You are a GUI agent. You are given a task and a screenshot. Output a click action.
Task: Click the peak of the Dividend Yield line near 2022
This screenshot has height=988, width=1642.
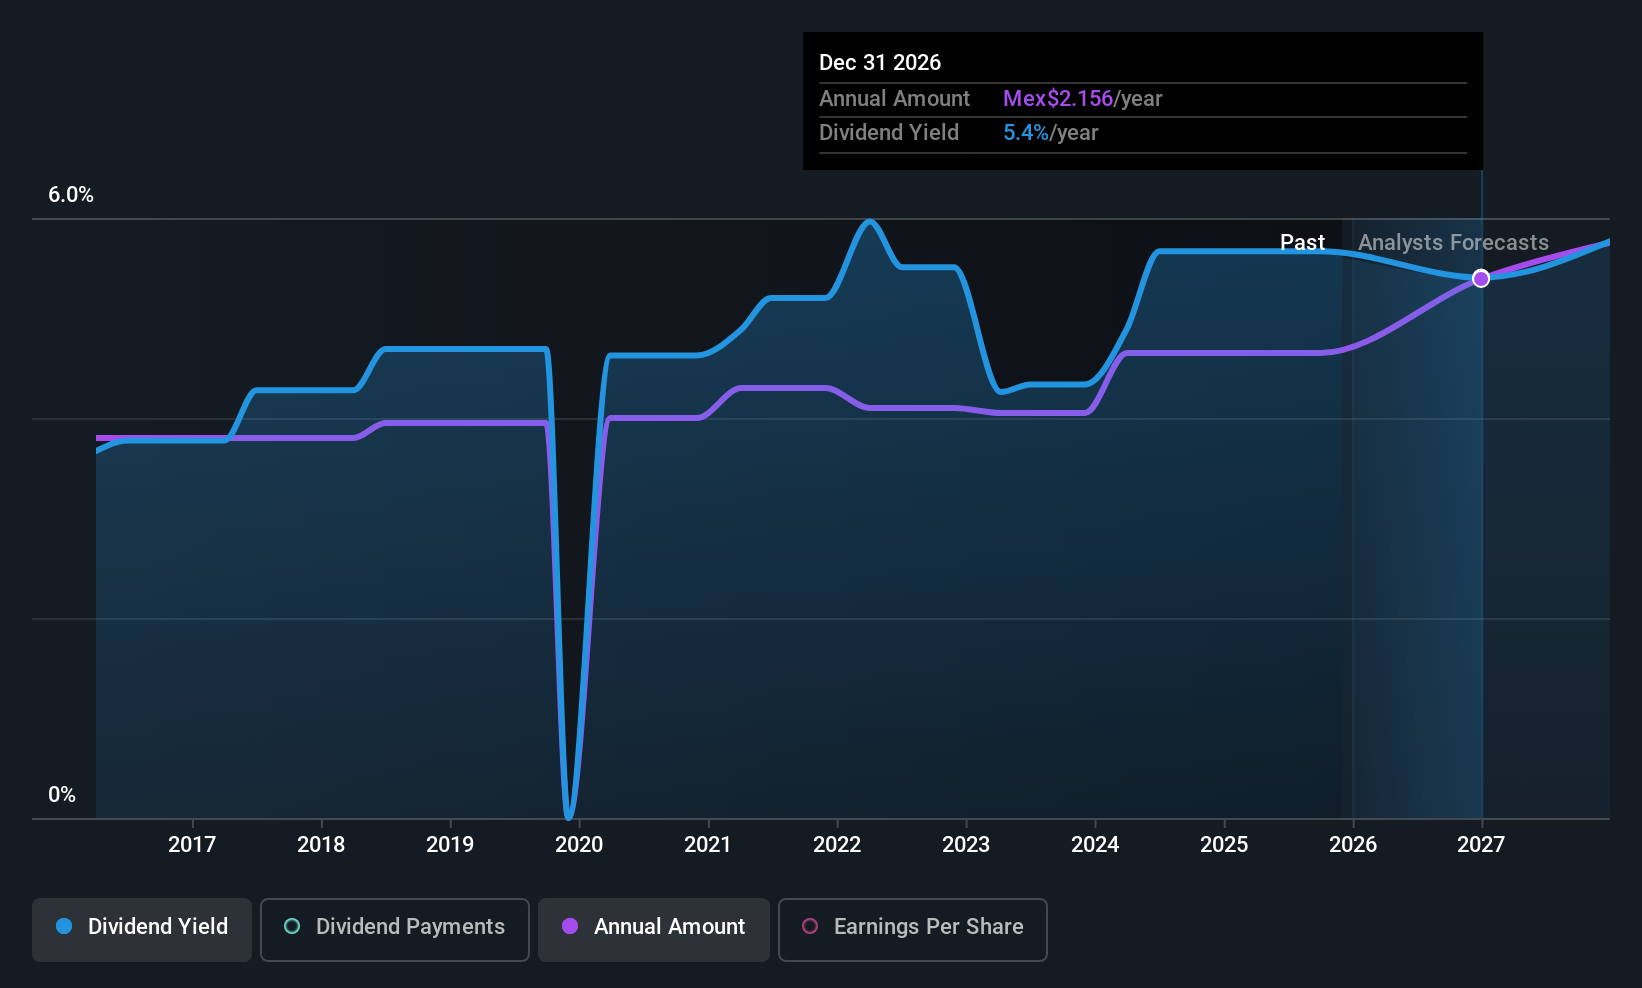click(869, 222)
